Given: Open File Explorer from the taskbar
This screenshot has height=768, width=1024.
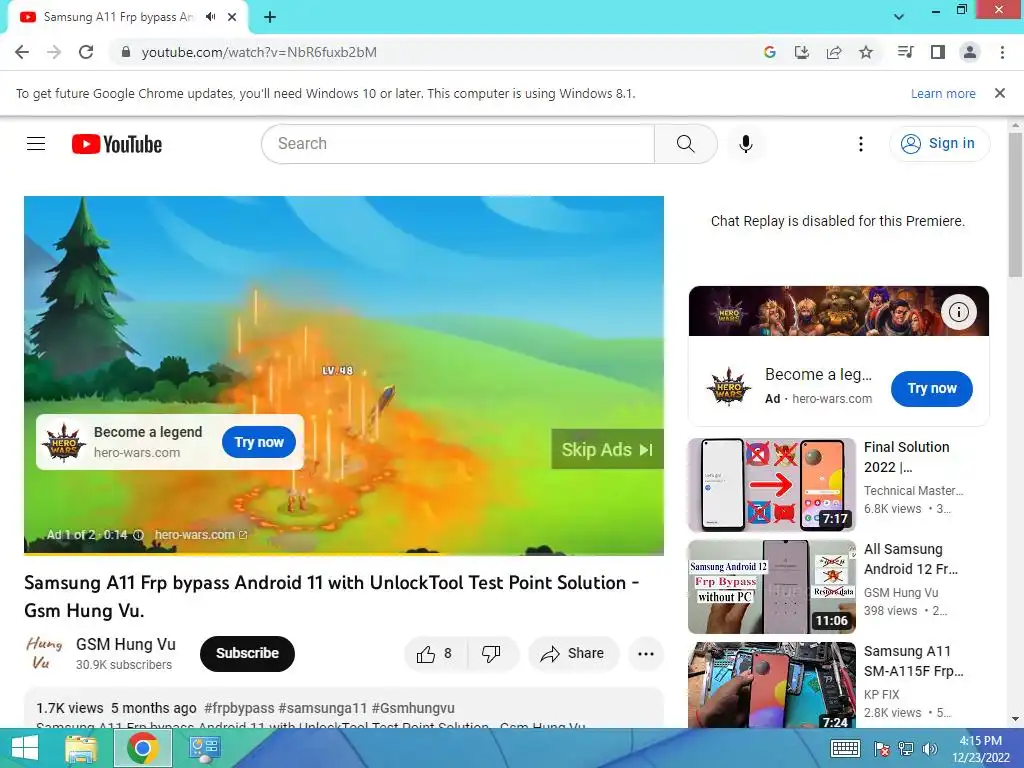Looking at the screenshot, I should (x=81, y=748).
